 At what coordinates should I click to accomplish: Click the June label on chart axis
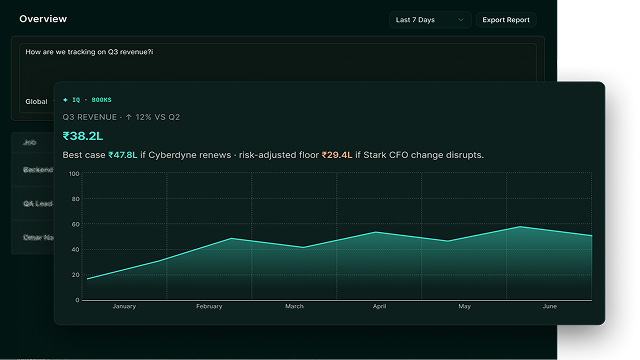pos(549,306)
